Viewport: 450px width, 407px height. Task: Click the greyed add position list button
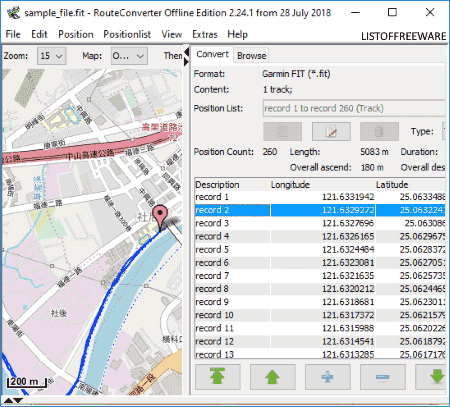pyautogui.click(x=282, y=131)
